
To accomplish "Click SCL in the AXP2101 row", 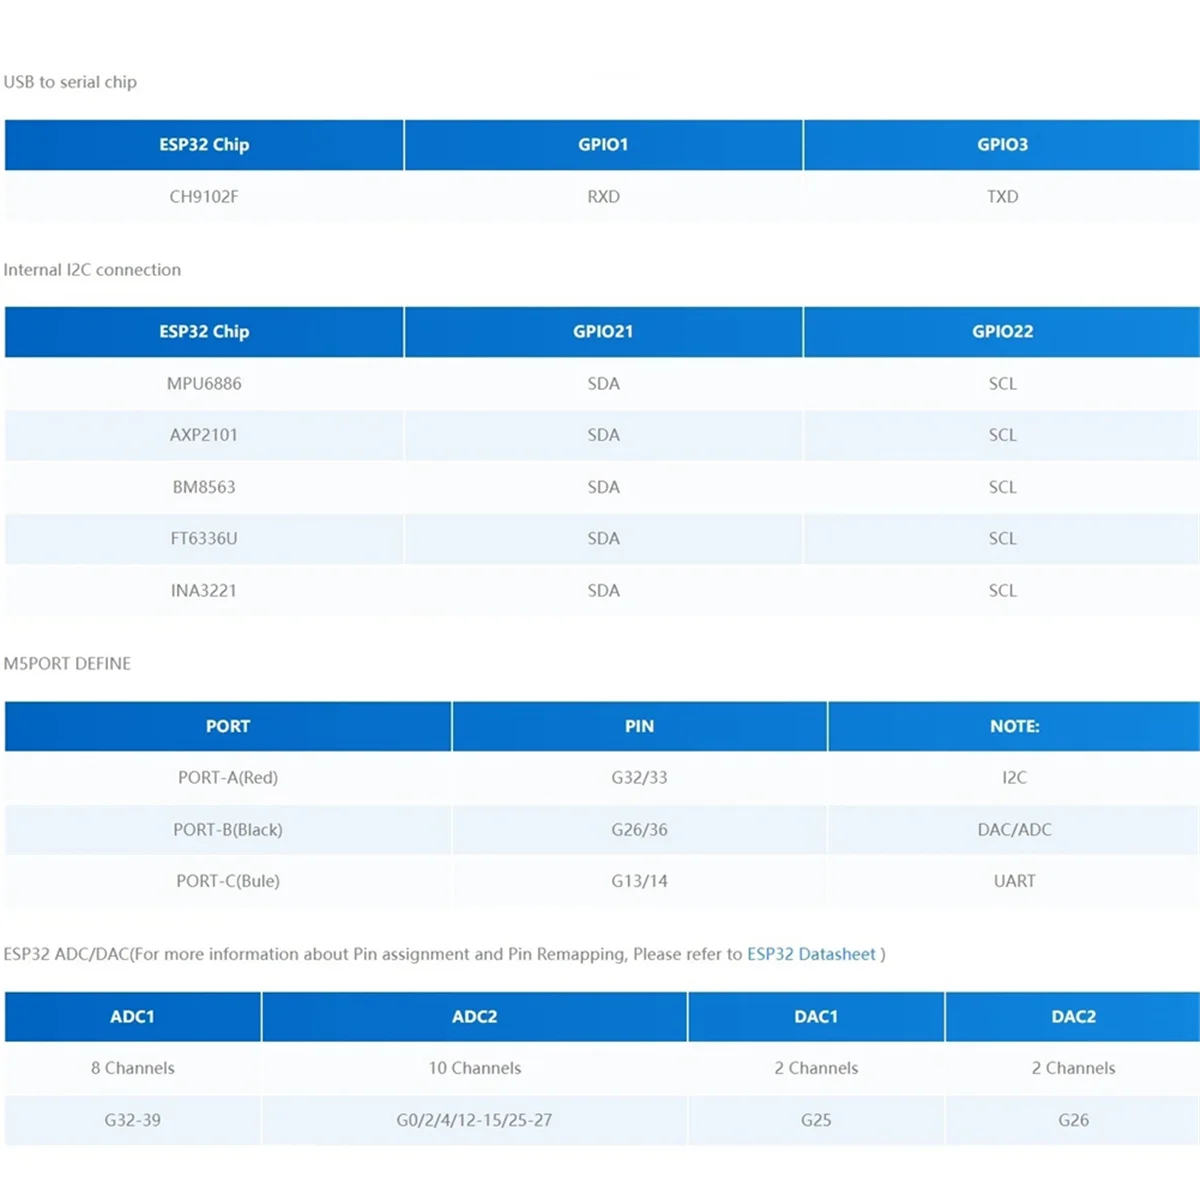I will point(1002,435).
